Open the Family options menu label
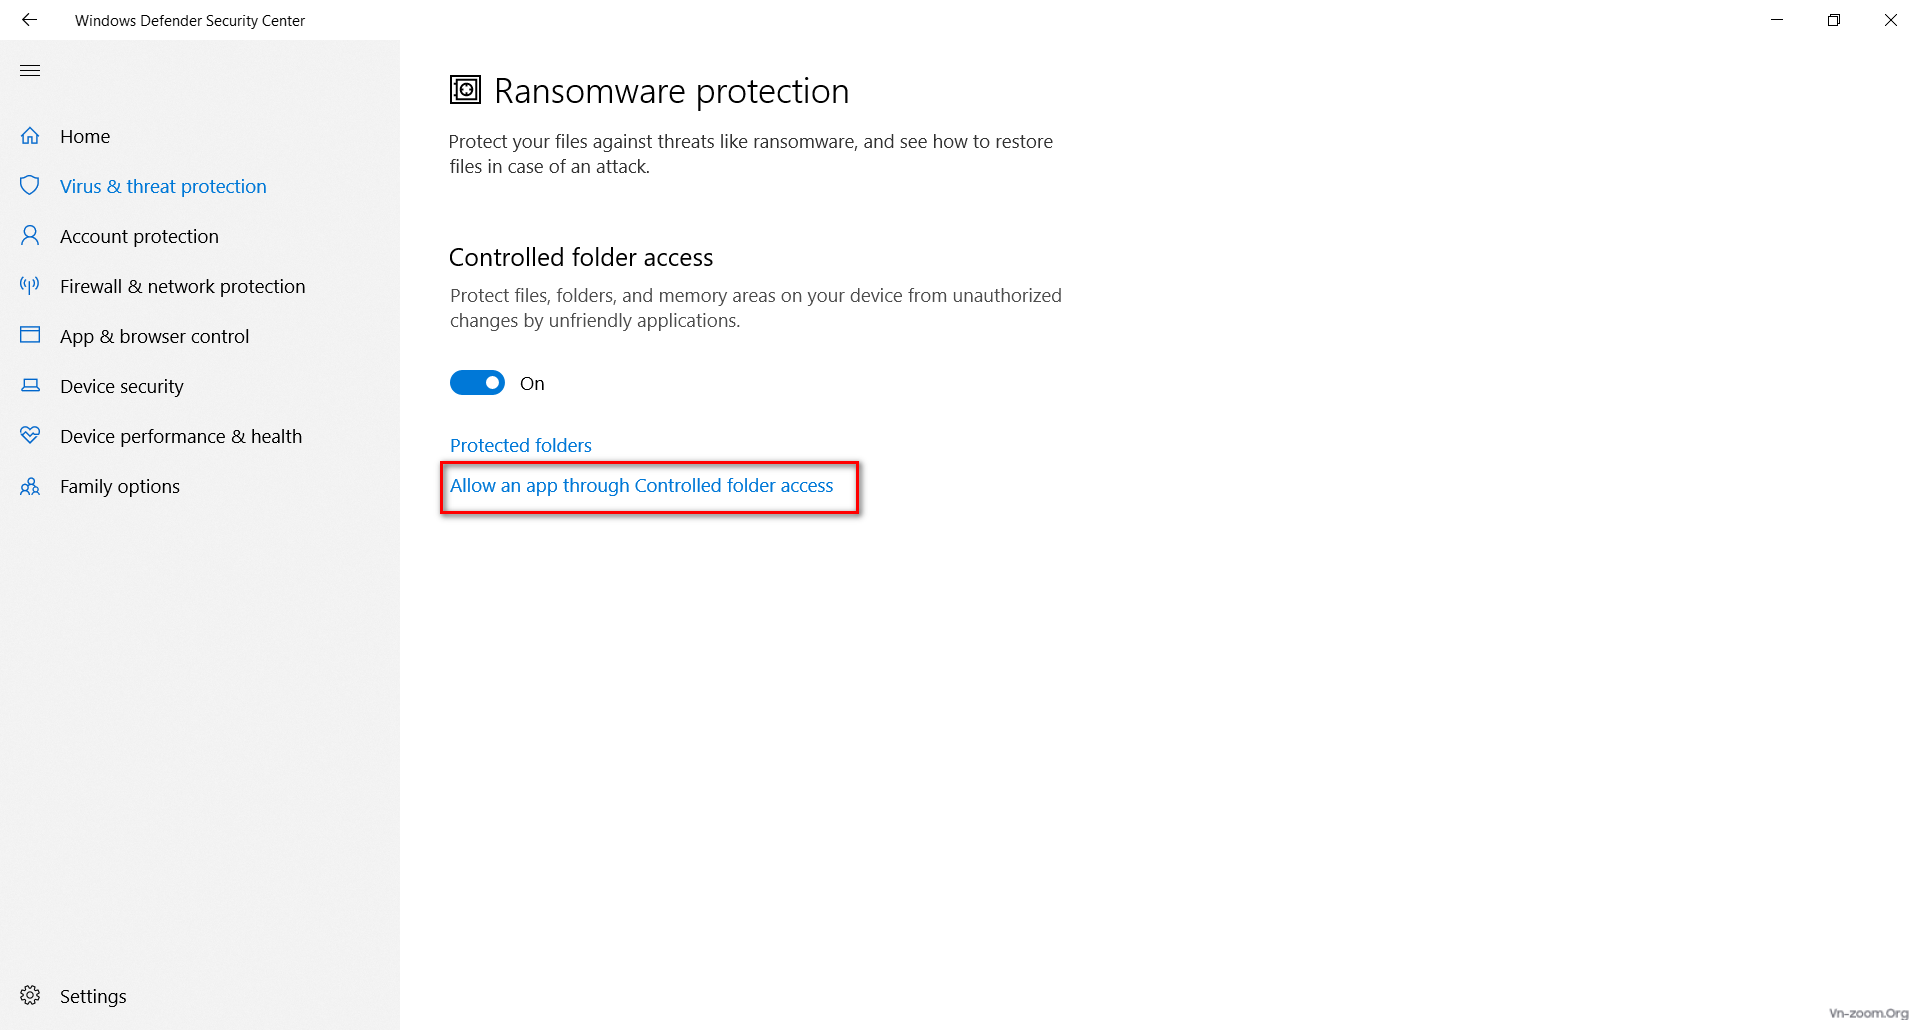The height and width of the screenshot is (1030, 1920). 119,487
